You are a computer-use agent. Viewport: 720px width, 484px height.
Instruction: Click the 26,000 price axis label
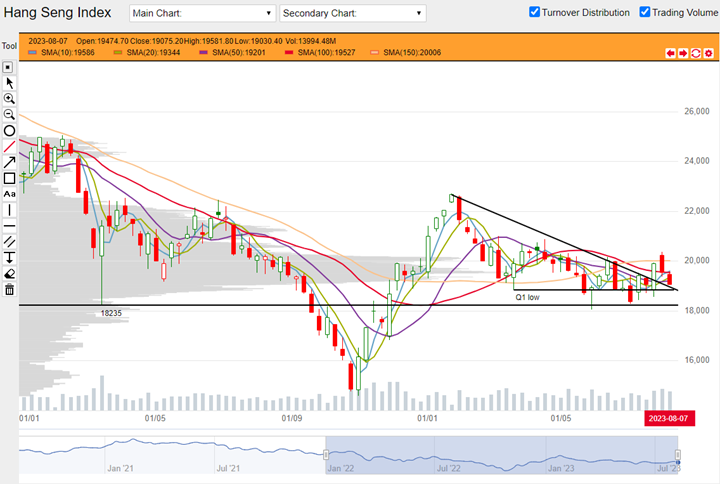[697, 111]
